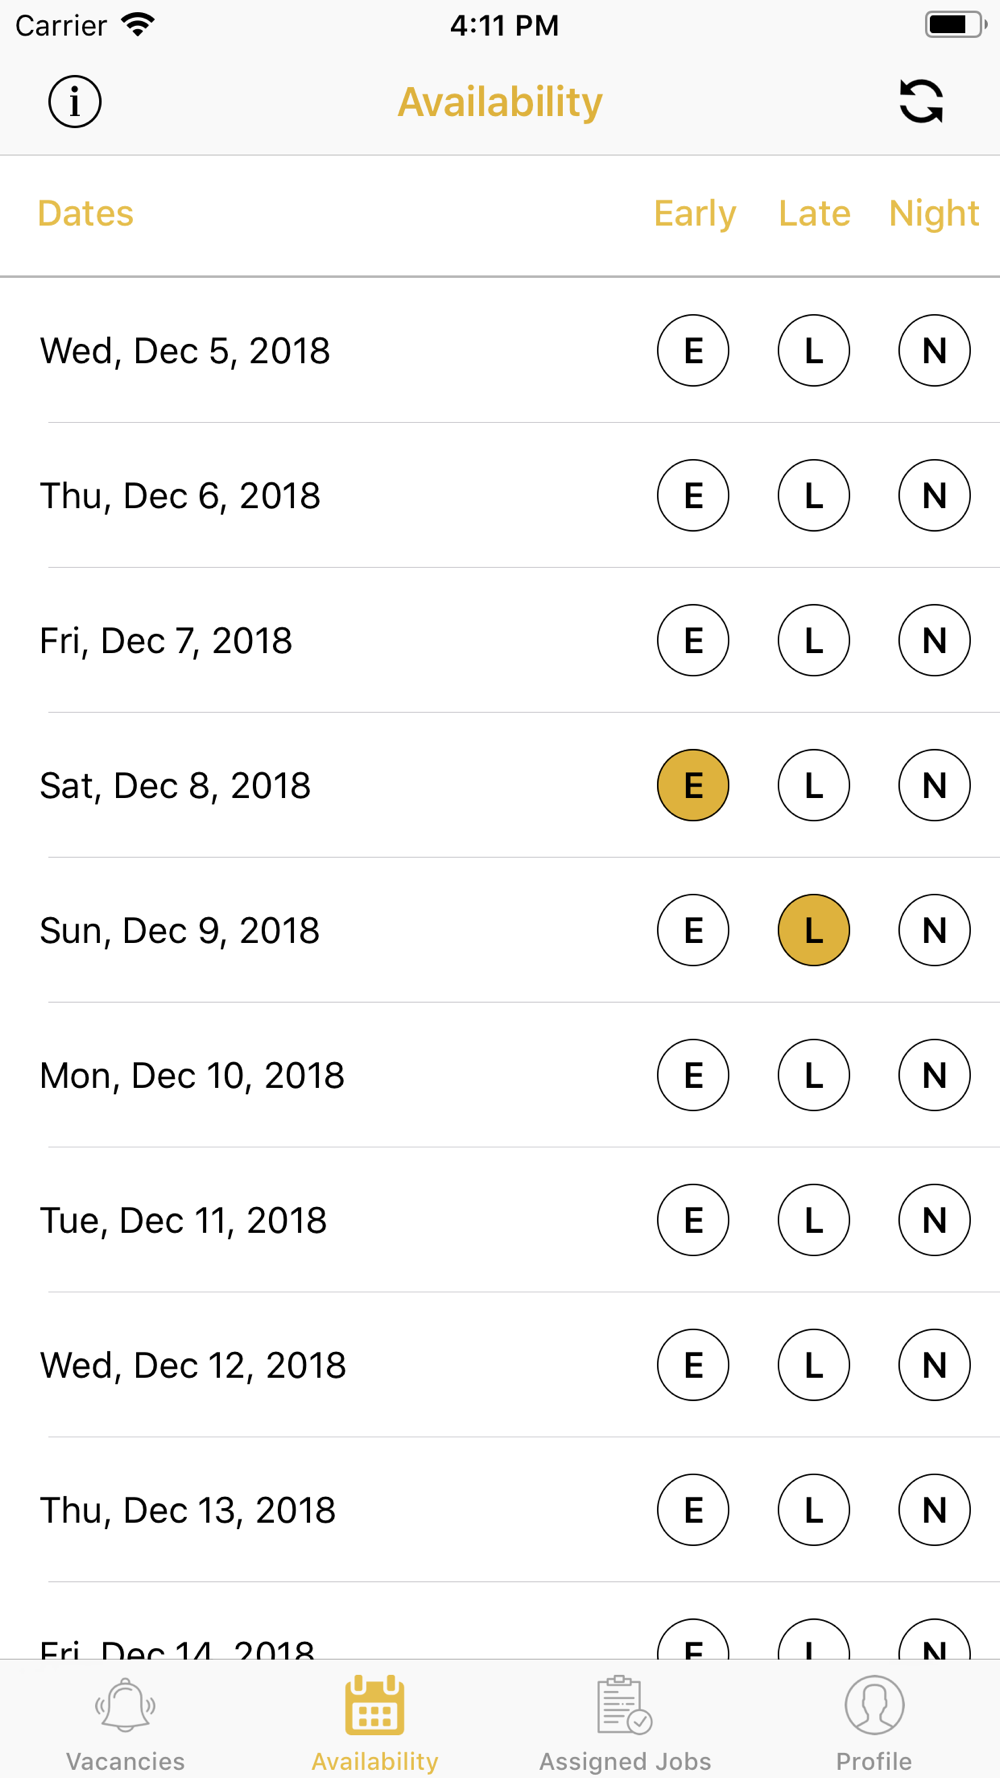Tap the info icon in header

click(75, 102)
